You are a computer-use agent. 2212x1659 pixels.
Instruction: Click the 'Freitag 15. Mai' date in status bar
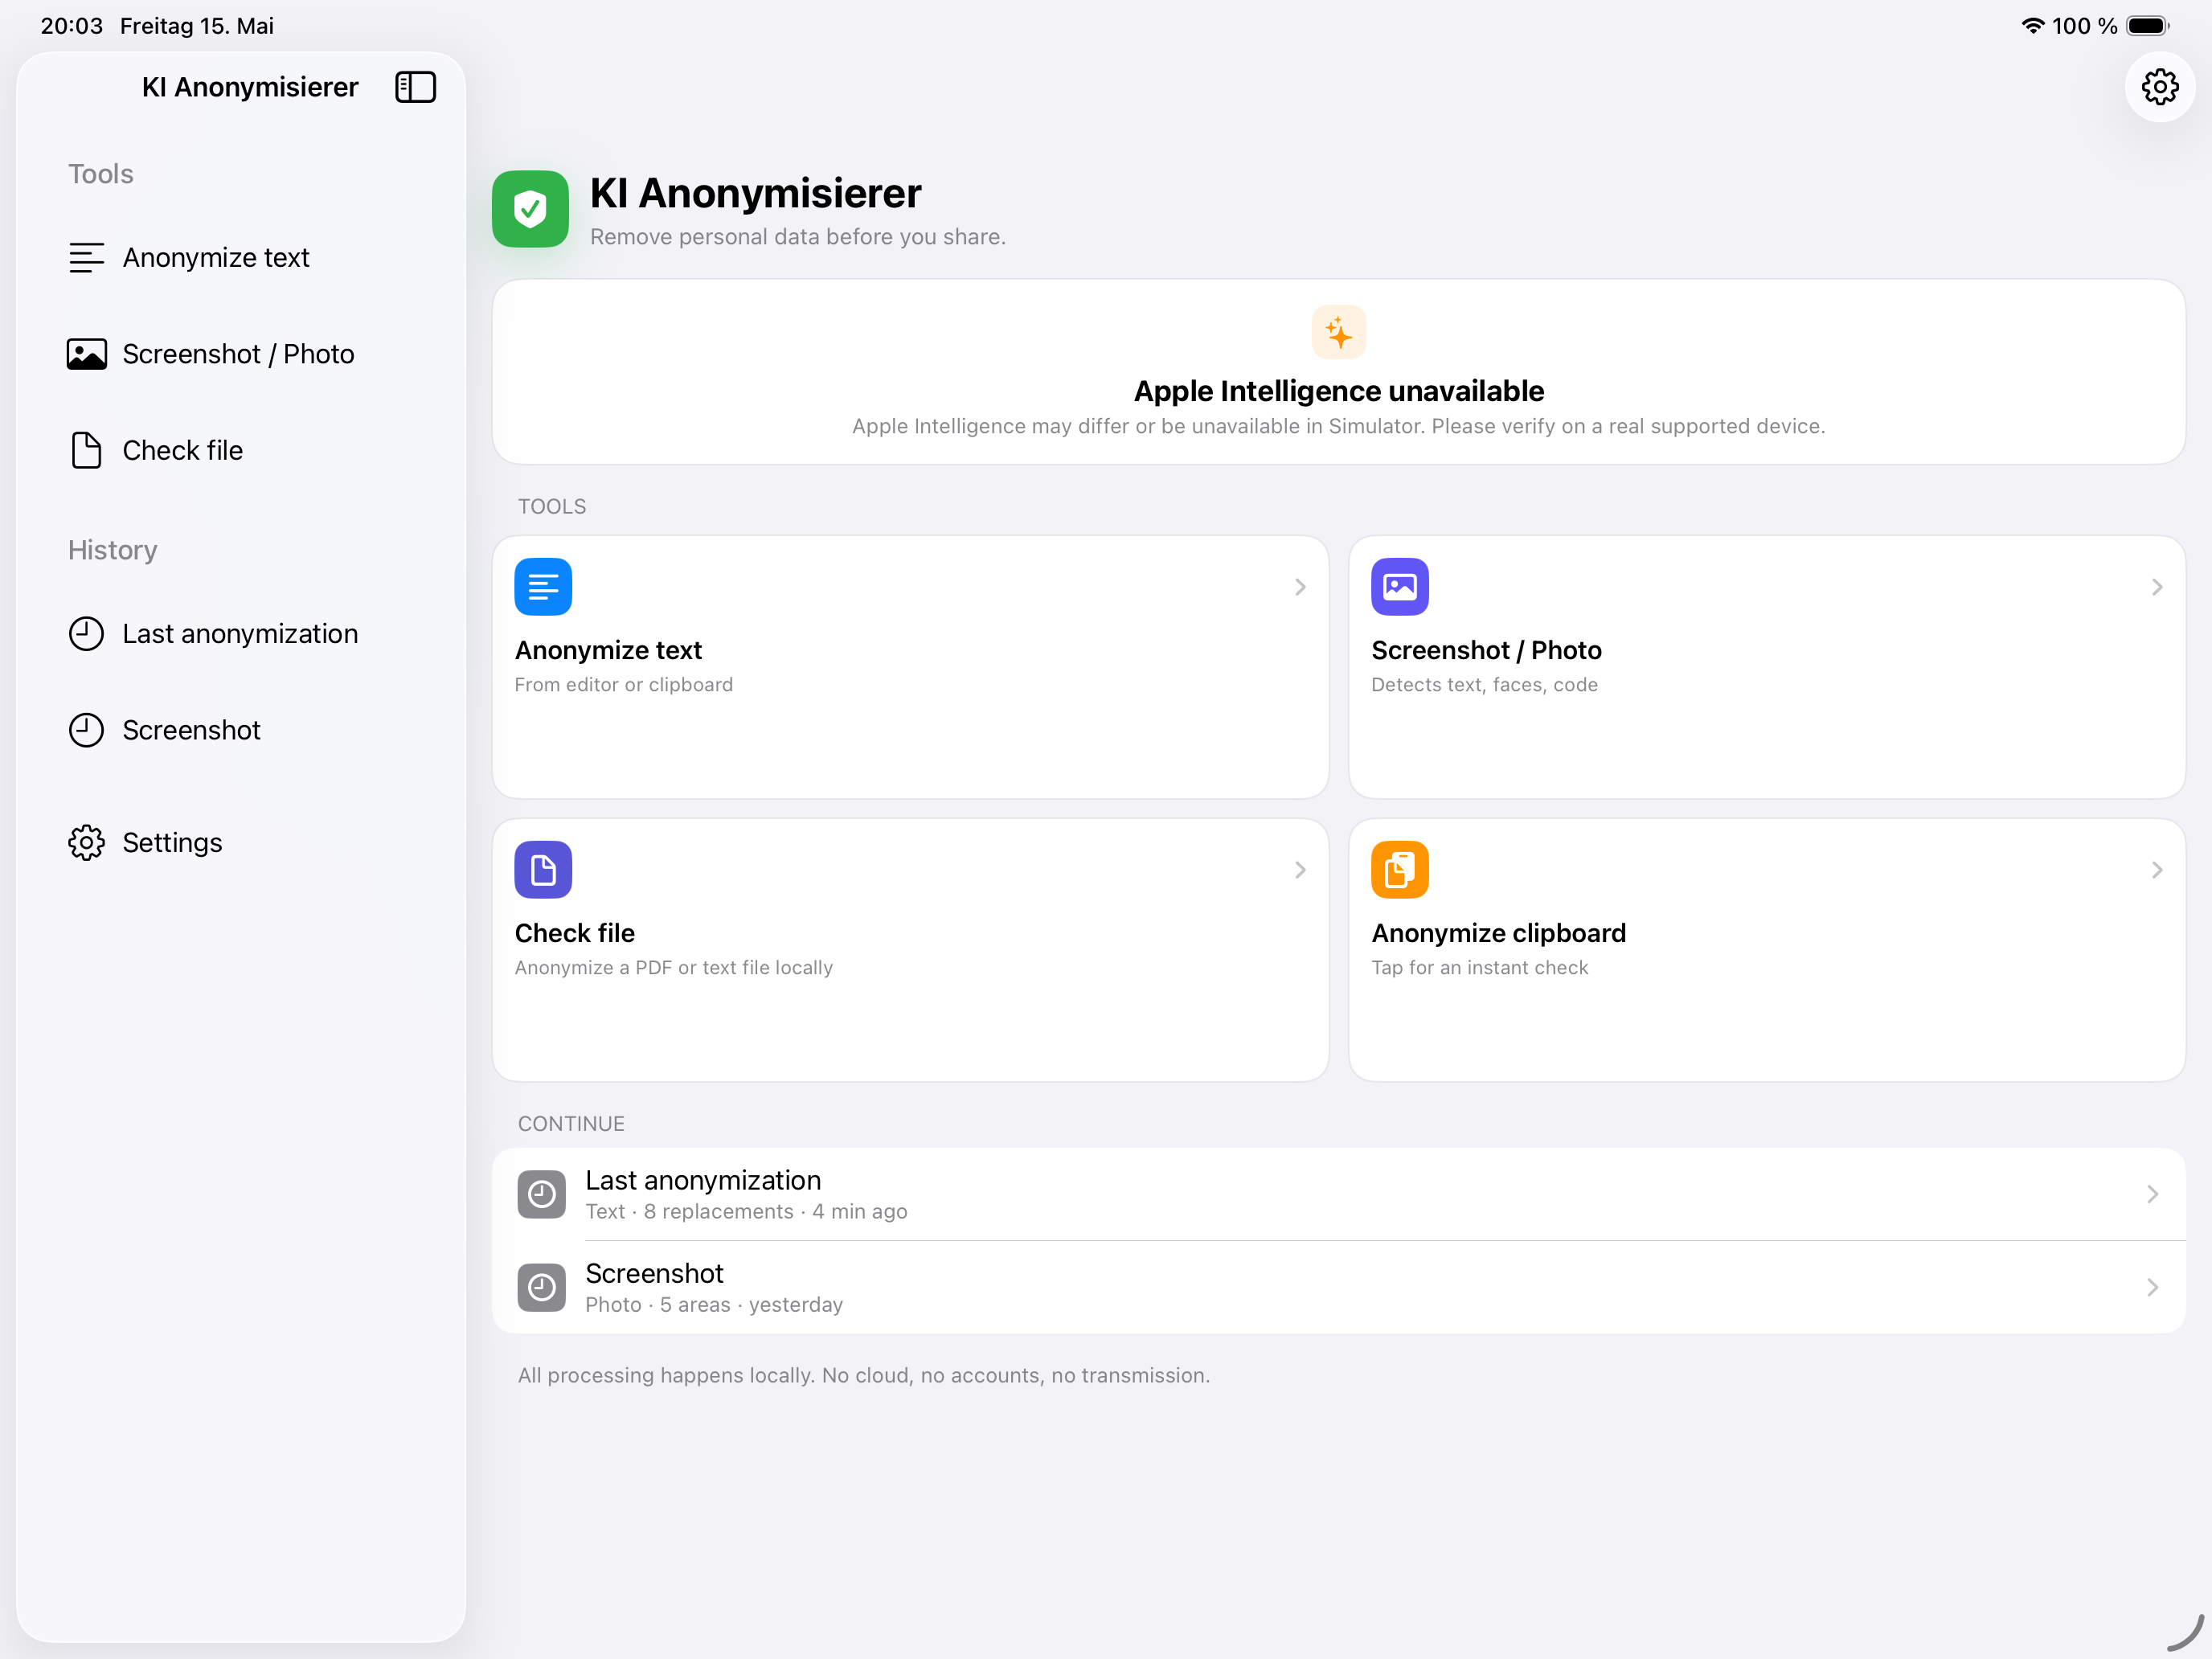tap(197, 26)
